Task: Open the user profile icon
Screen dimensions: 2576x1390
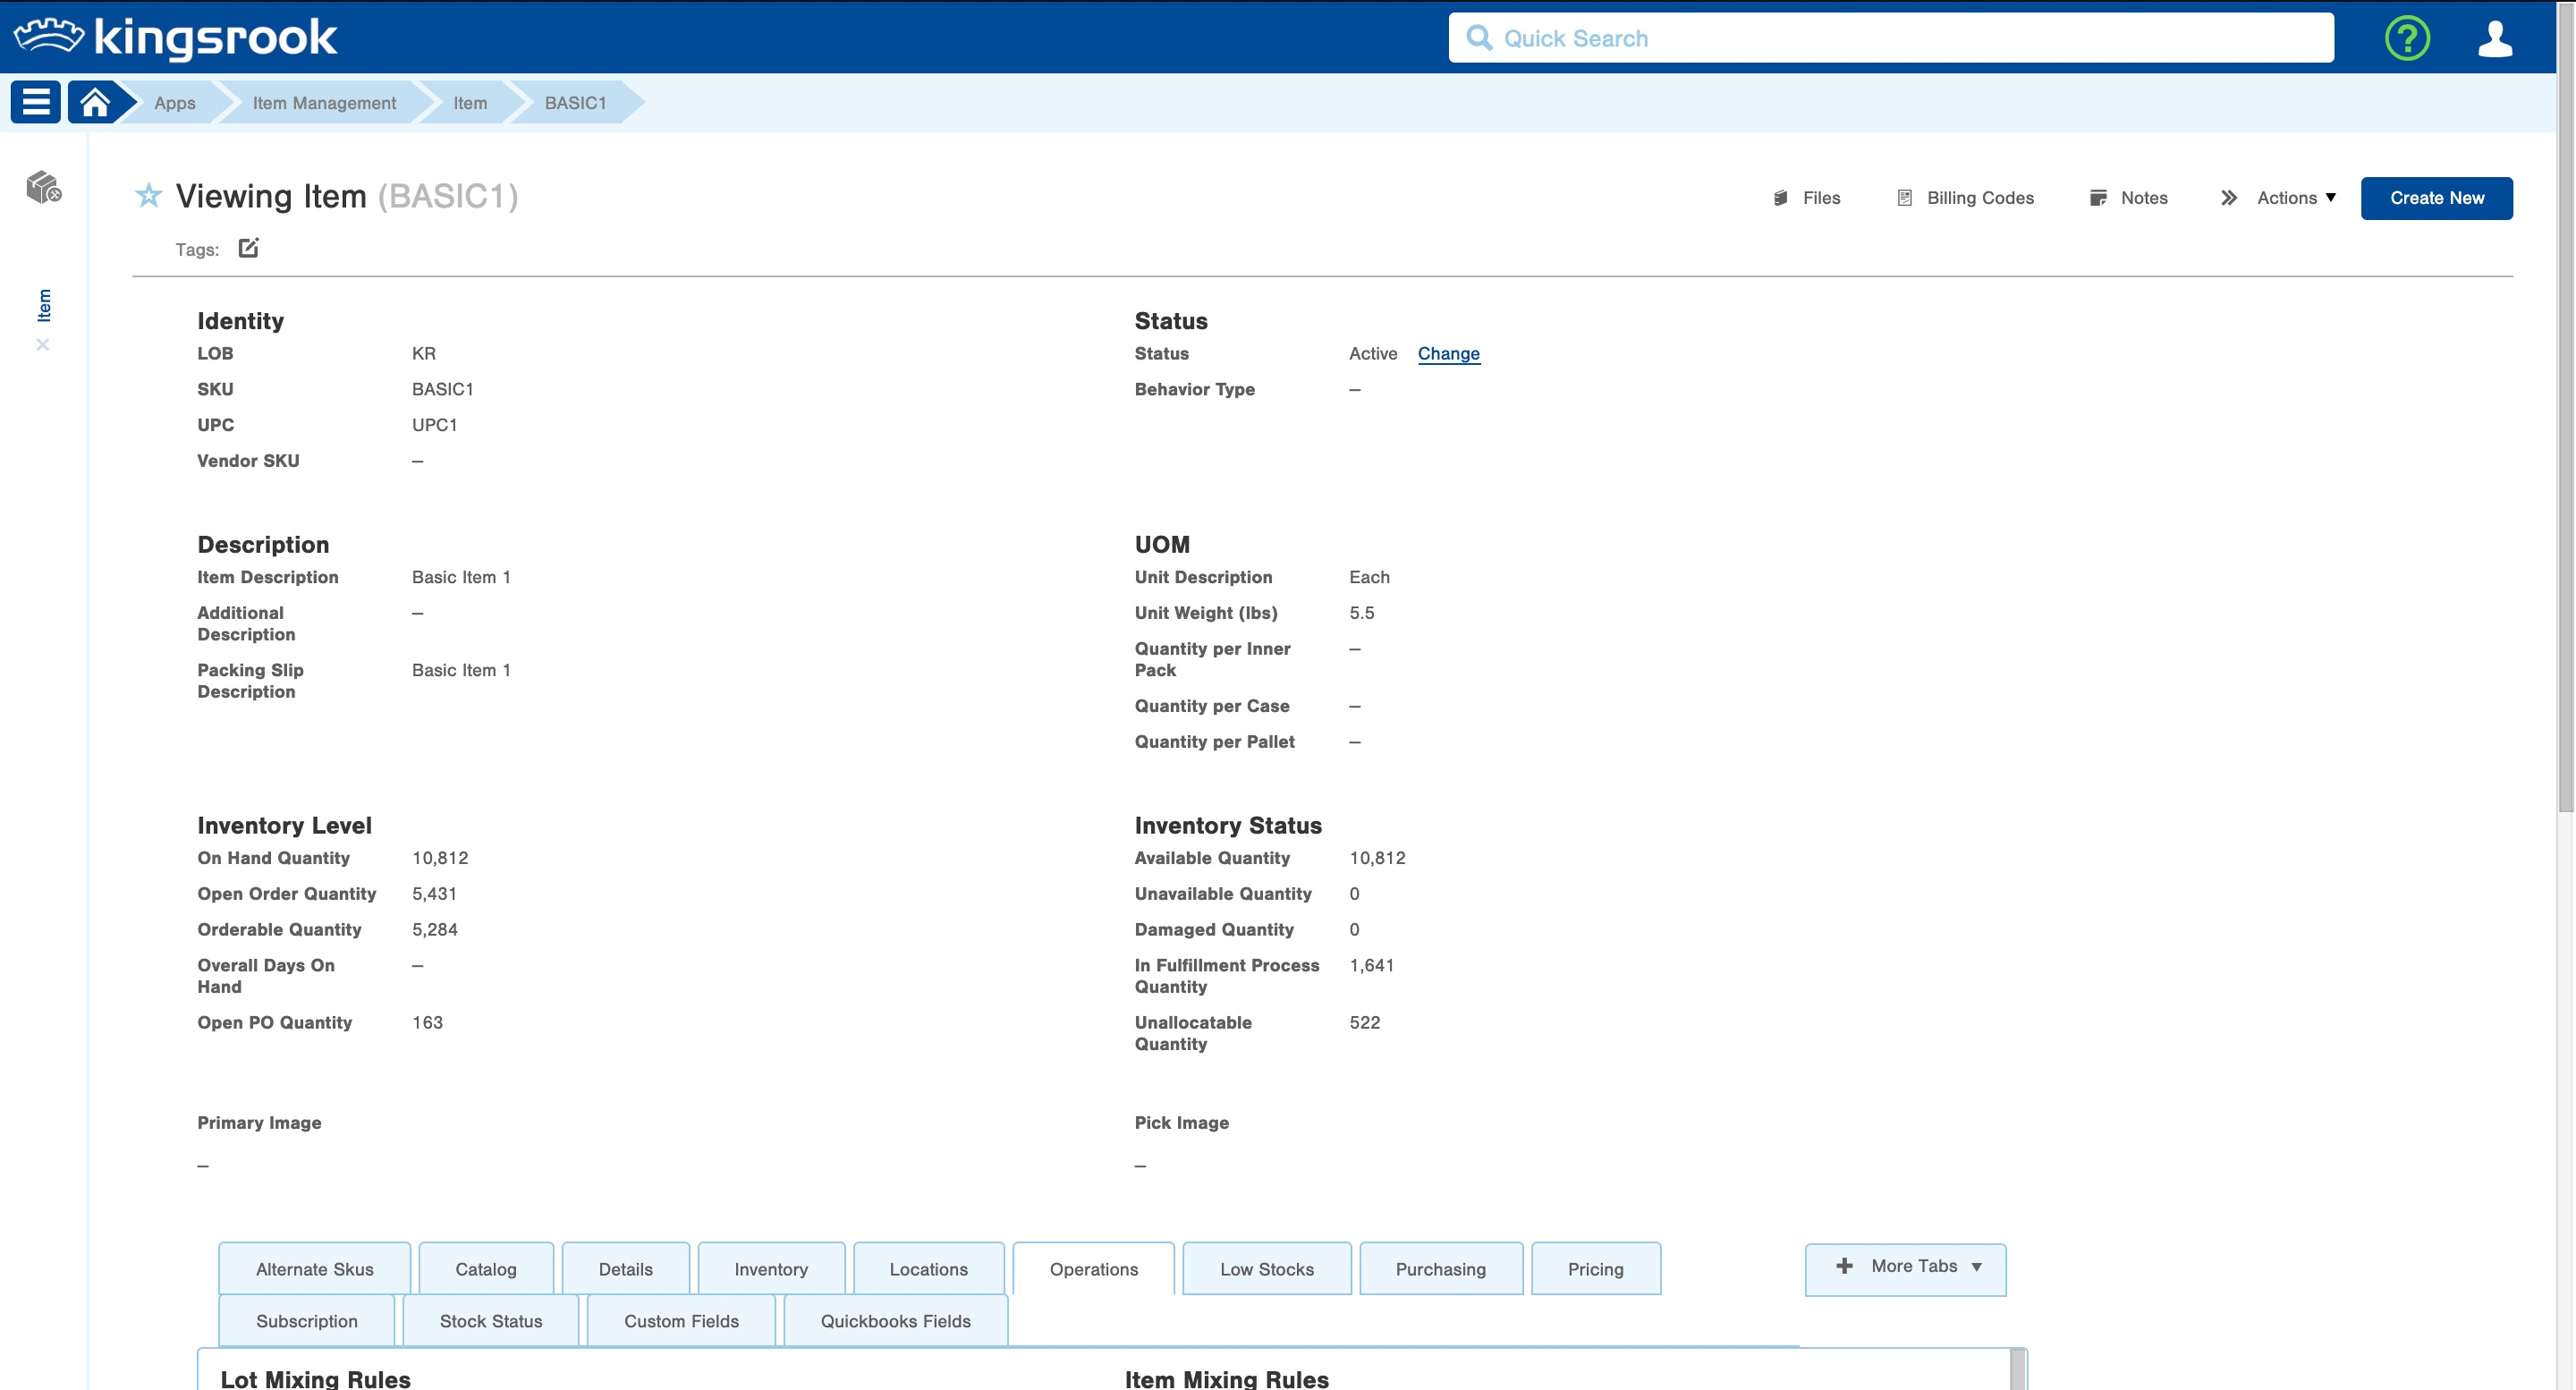Action: click(2494, 38)
